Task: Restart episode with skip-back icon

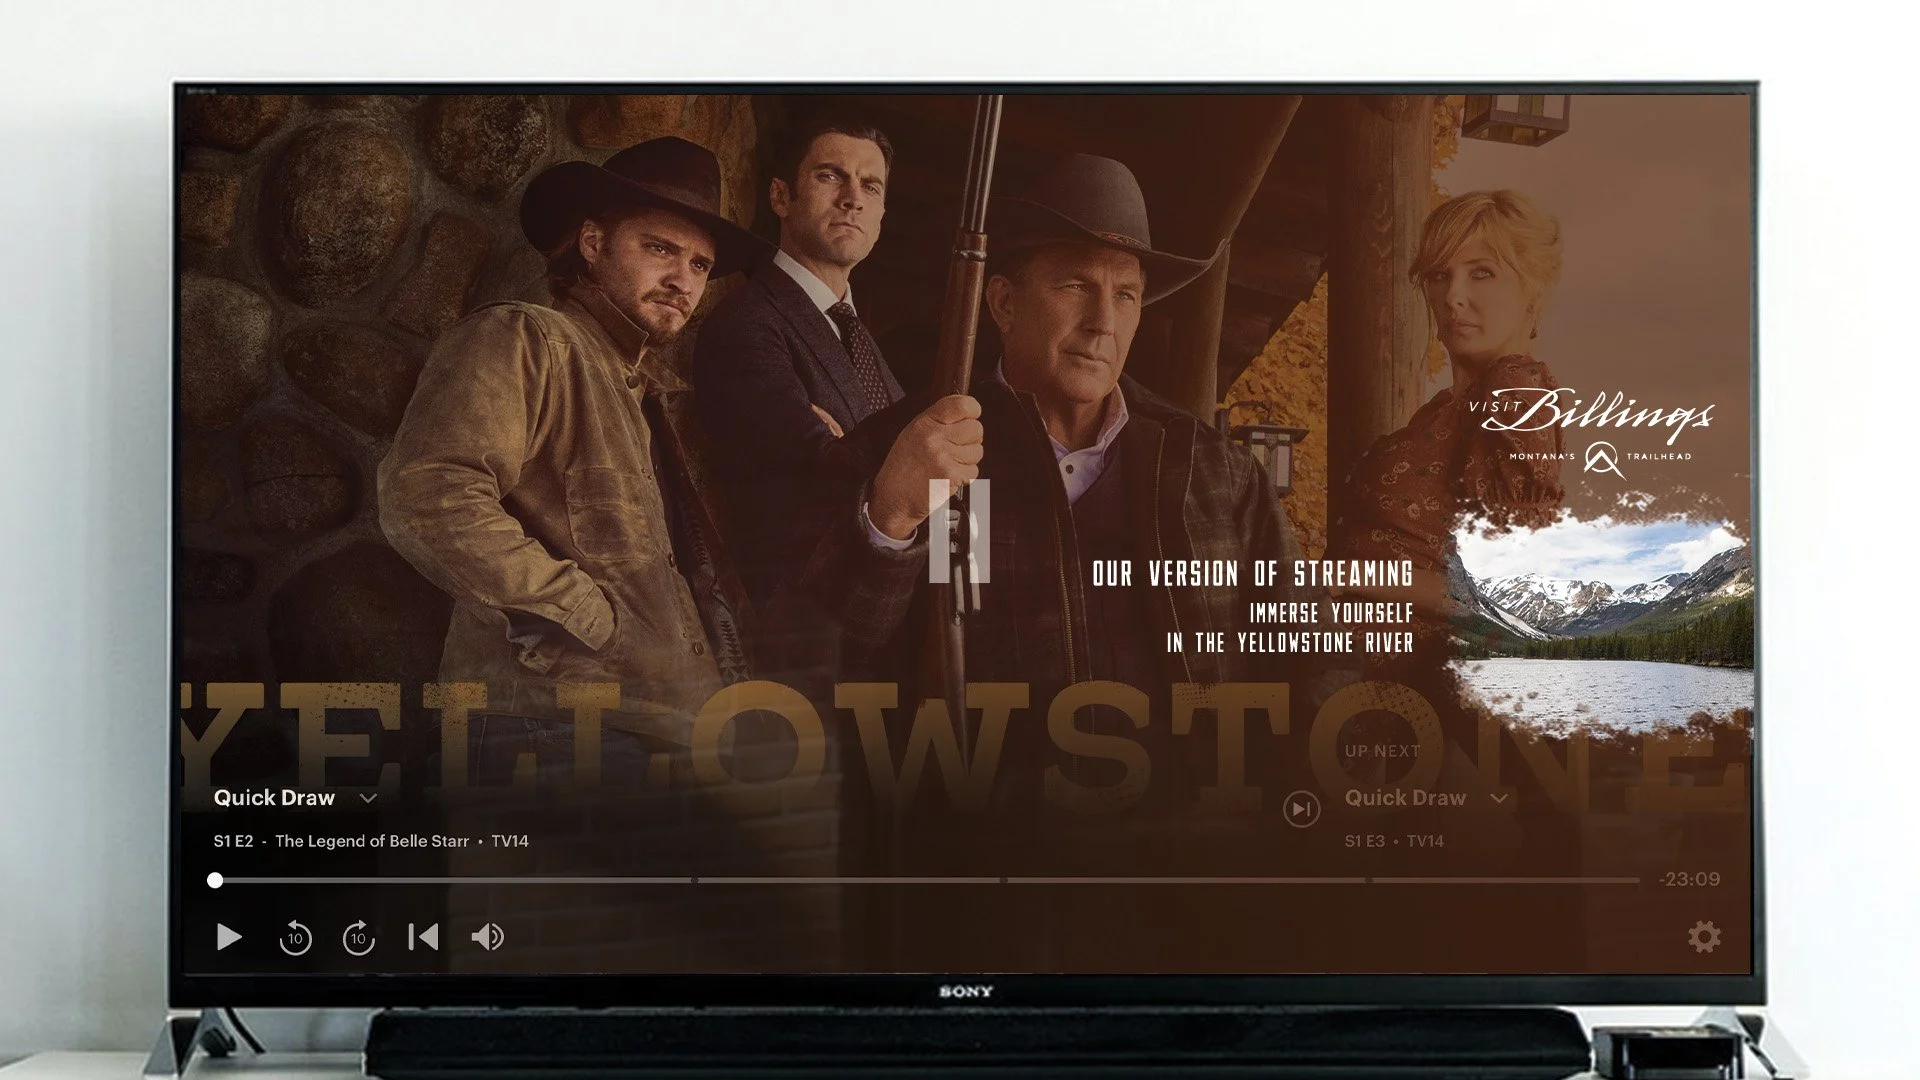Action: point(424,937)
